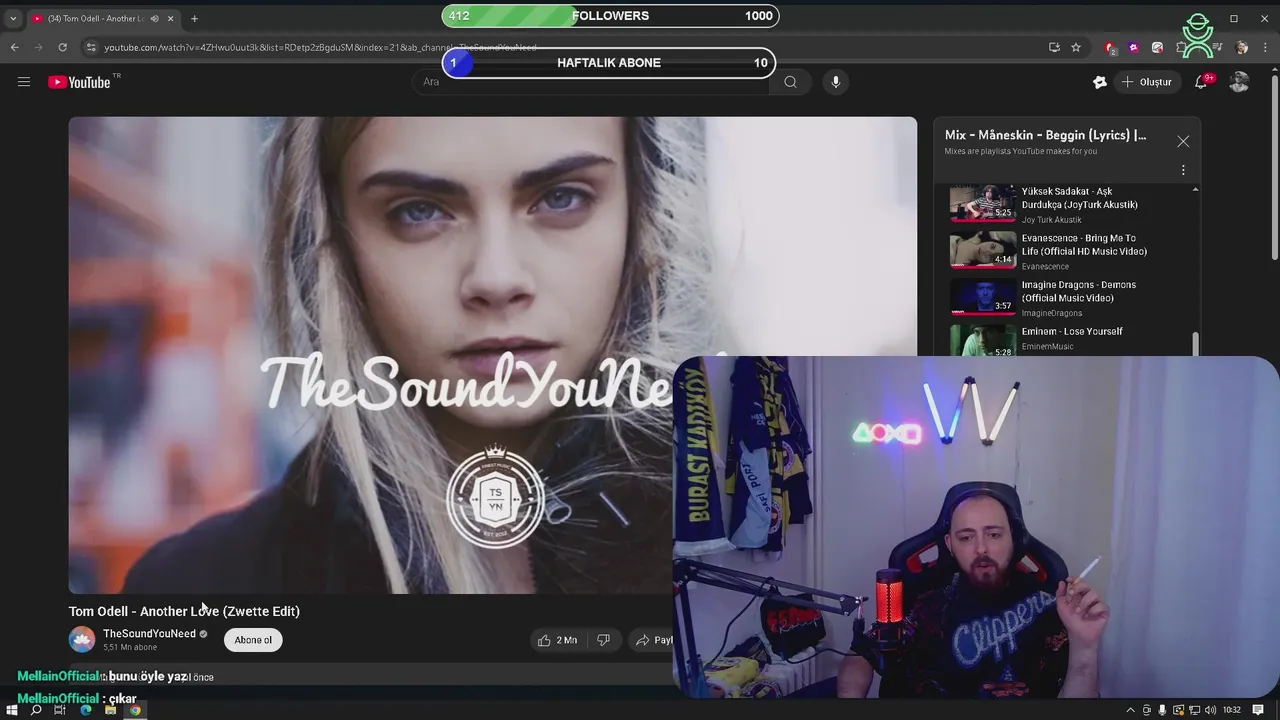Click the purple browser extension icon
This screenshot has width=1280, height=720.
(x=1133, y=47)
